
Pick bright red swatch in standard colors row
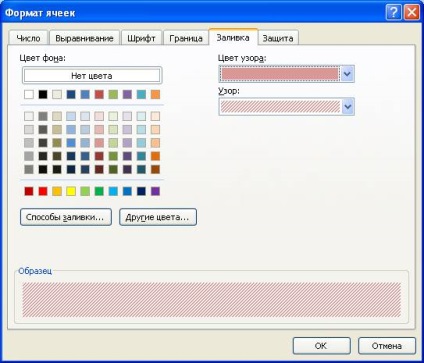tap(43, 191)
